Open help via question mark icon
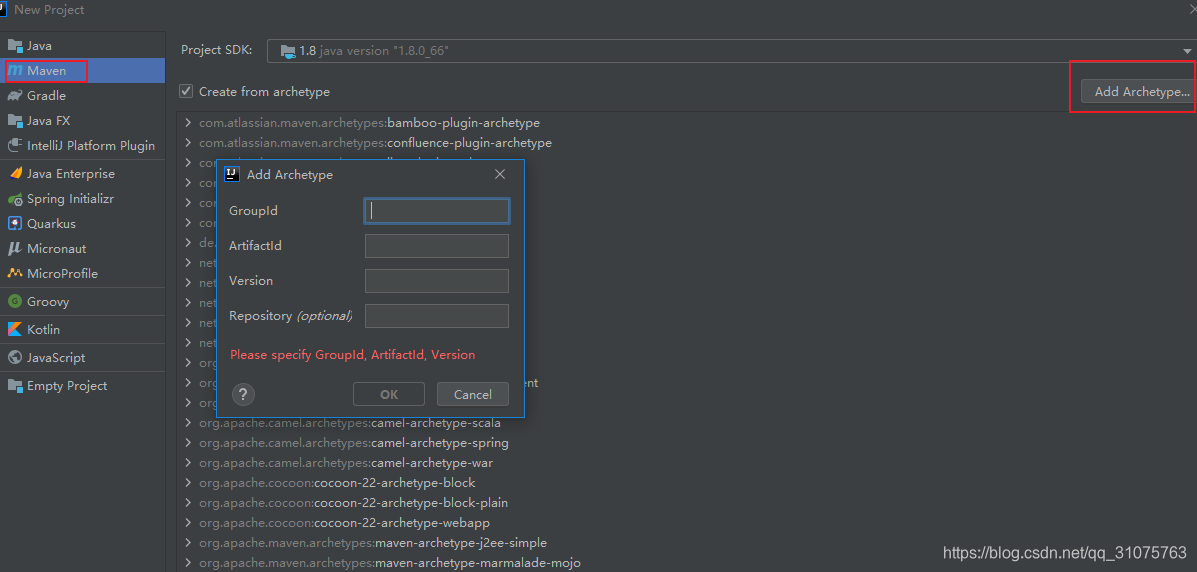This screenshot has width=1197, height=572. point(243,395)
